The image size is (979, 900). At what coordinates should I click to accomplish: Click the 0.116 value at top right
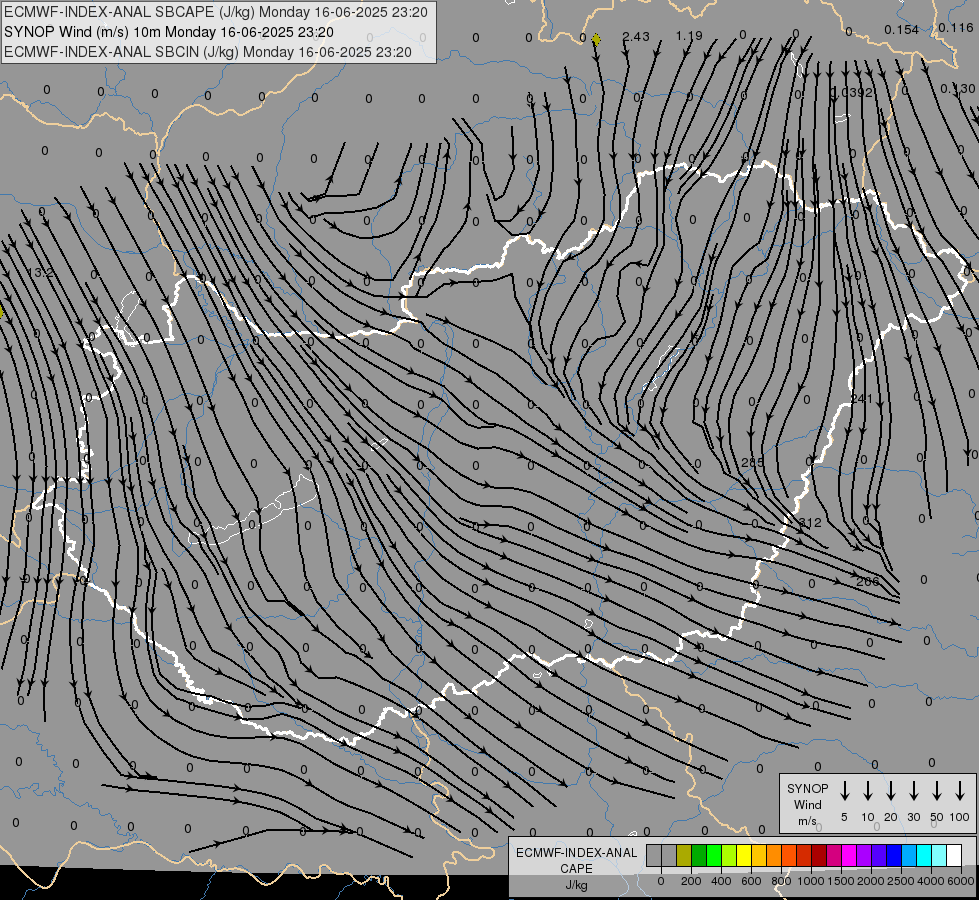click(x=956, y=27)
